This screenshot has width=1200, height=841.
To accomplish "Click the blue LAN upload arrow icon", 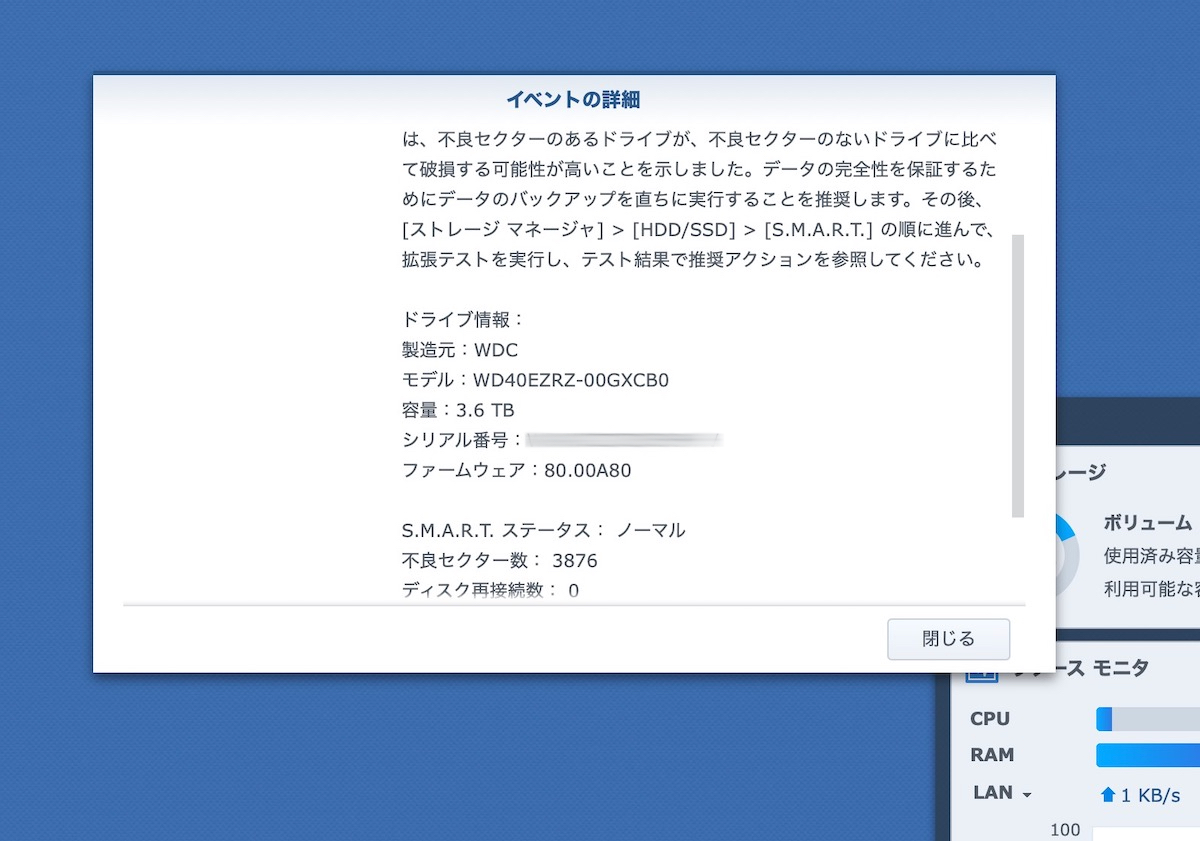I will click(1107, 795).
